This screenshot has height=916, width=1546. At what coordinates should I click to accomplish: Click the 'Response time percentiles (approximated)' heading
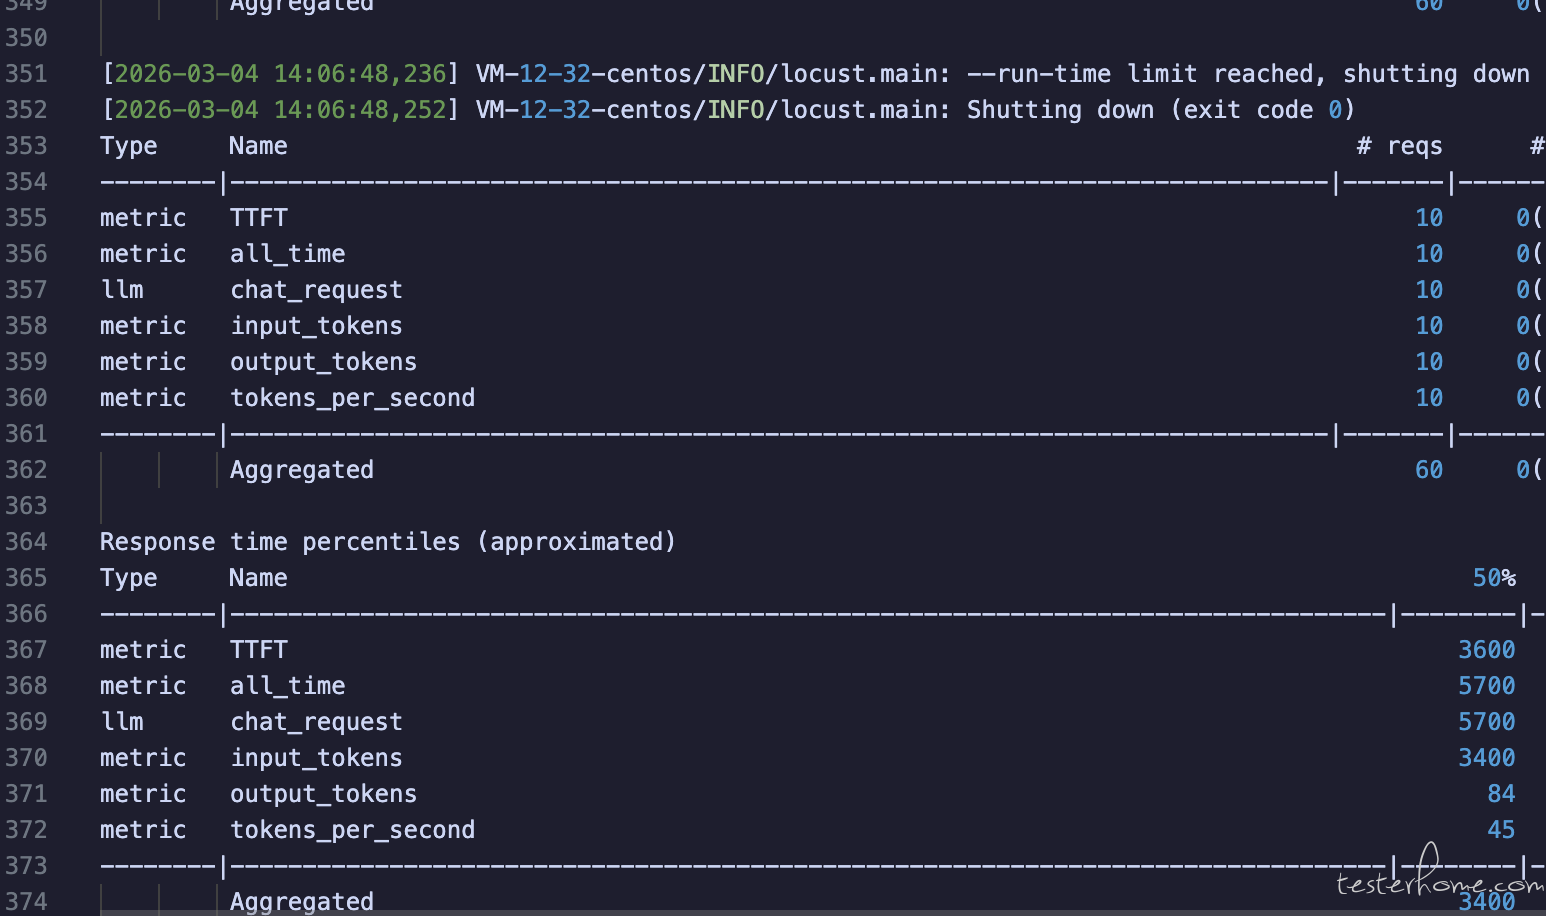387,542
